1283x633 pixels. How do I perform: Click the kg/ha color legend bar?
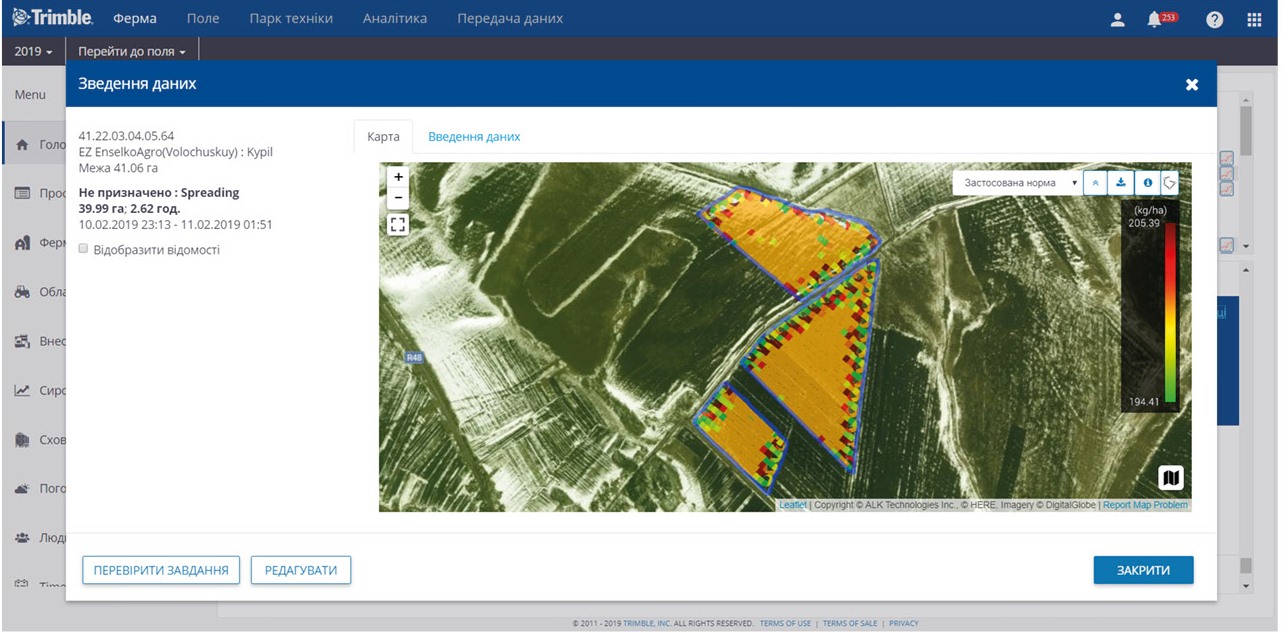coord(1170,310)
